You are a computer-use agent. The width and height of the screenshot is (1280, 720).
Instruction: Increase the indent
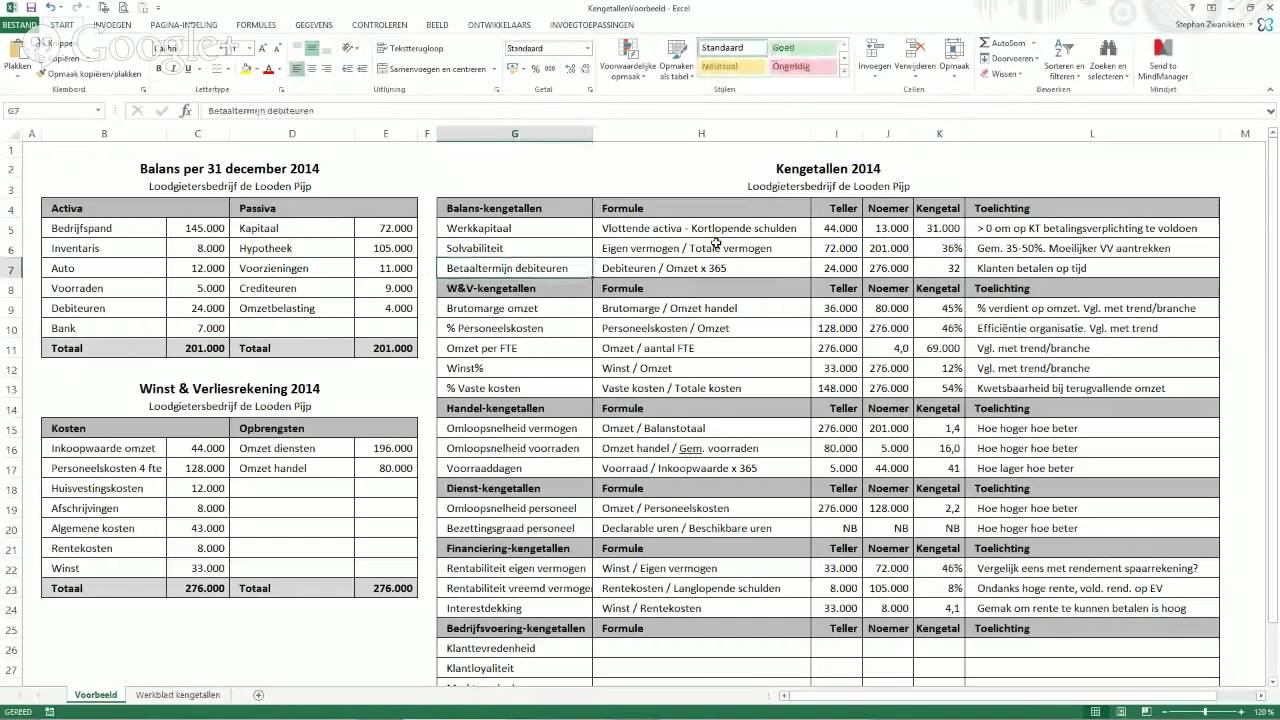point(362,69)
